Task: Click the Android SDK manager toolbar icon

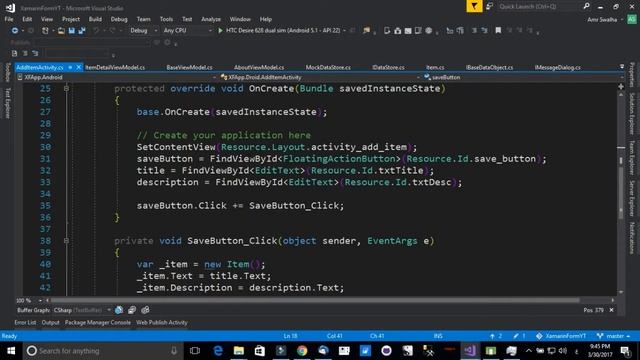Action: point(397,31)
